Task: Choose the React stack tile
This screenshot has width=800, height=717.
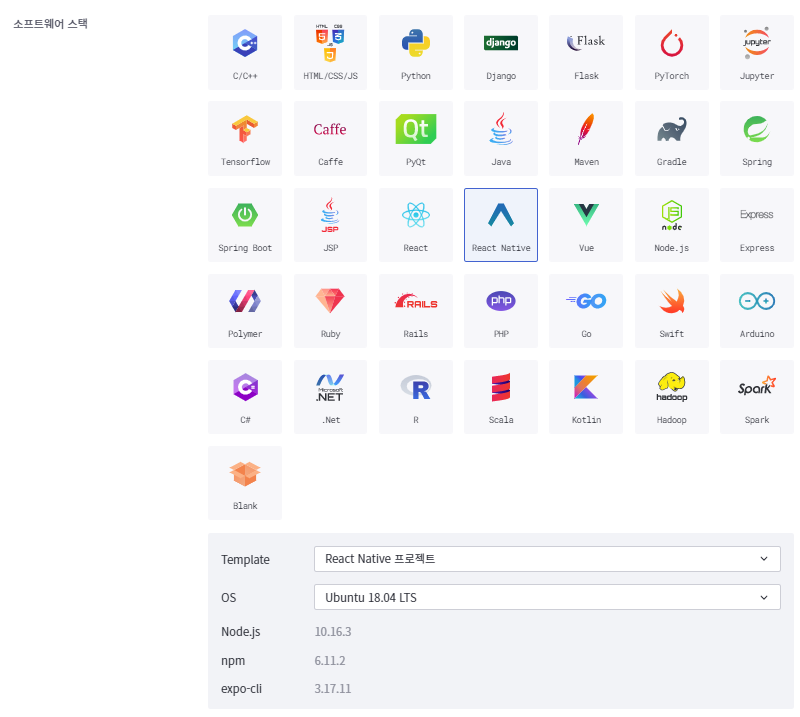Action: (416, 225)
